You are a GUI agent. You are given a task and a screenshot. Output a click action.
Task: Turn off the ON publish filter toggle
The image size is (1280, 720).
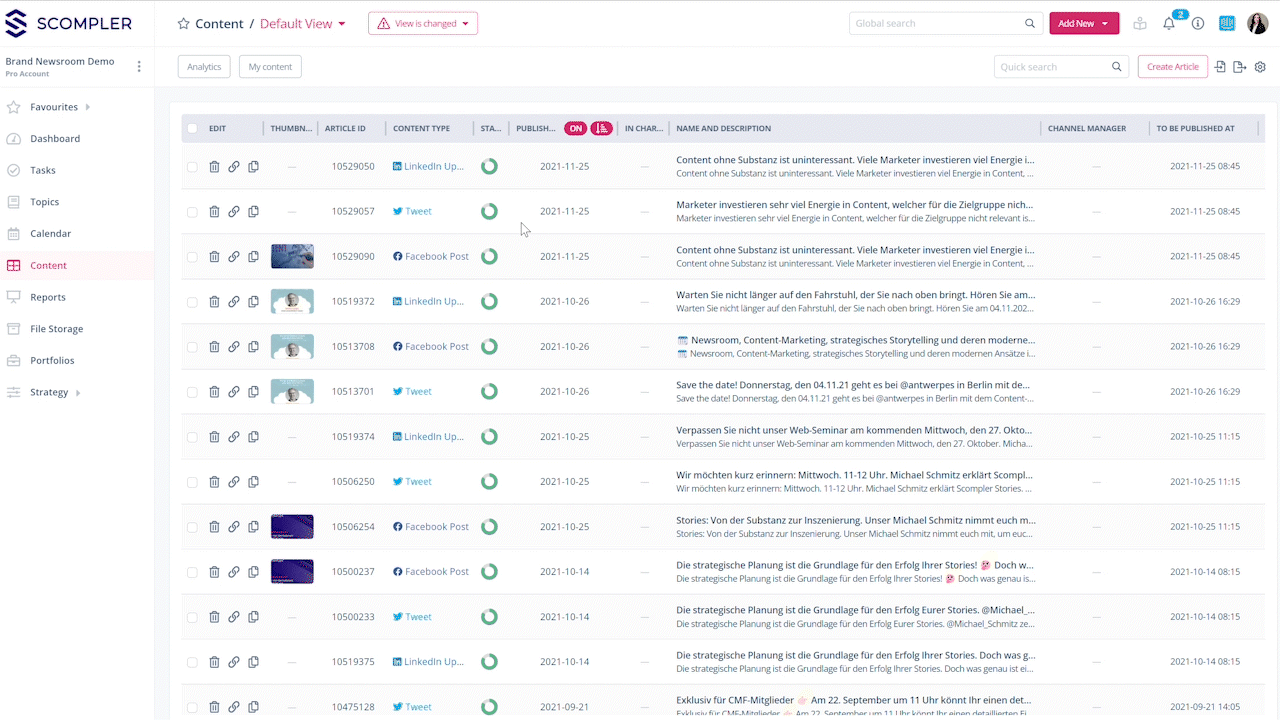[x=575, y=128]
